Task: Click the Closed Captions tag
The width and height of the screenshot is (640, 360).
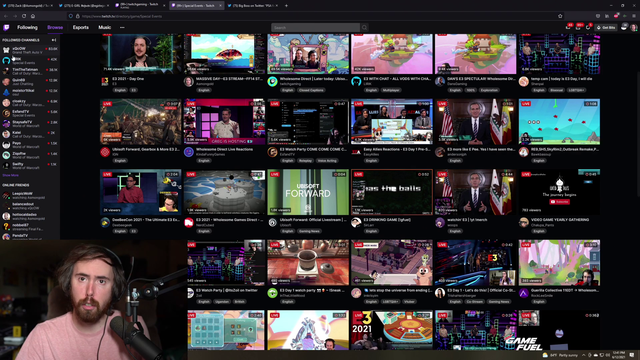Action: (x=311, y=90)
